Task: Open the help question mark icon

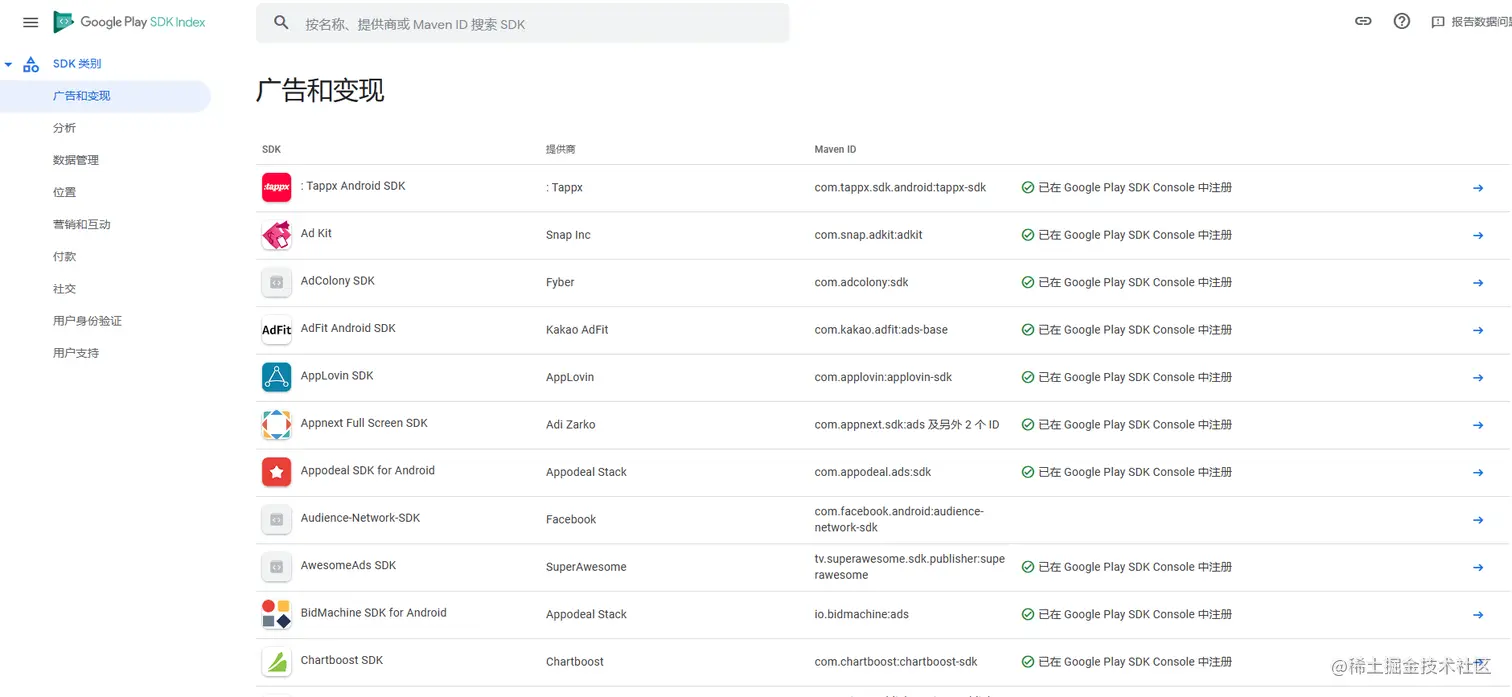Action: click(x=1402, y=21)
